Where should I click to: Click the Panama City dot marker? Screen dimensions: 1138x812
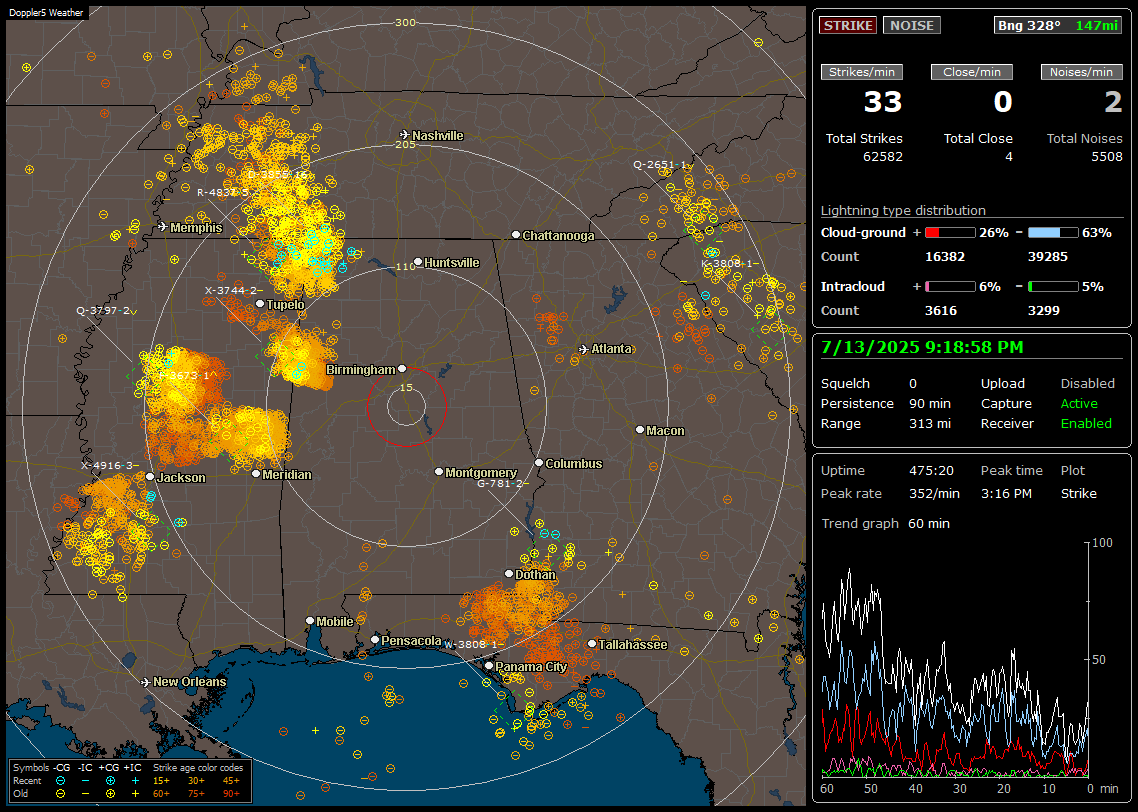(489, 665)
